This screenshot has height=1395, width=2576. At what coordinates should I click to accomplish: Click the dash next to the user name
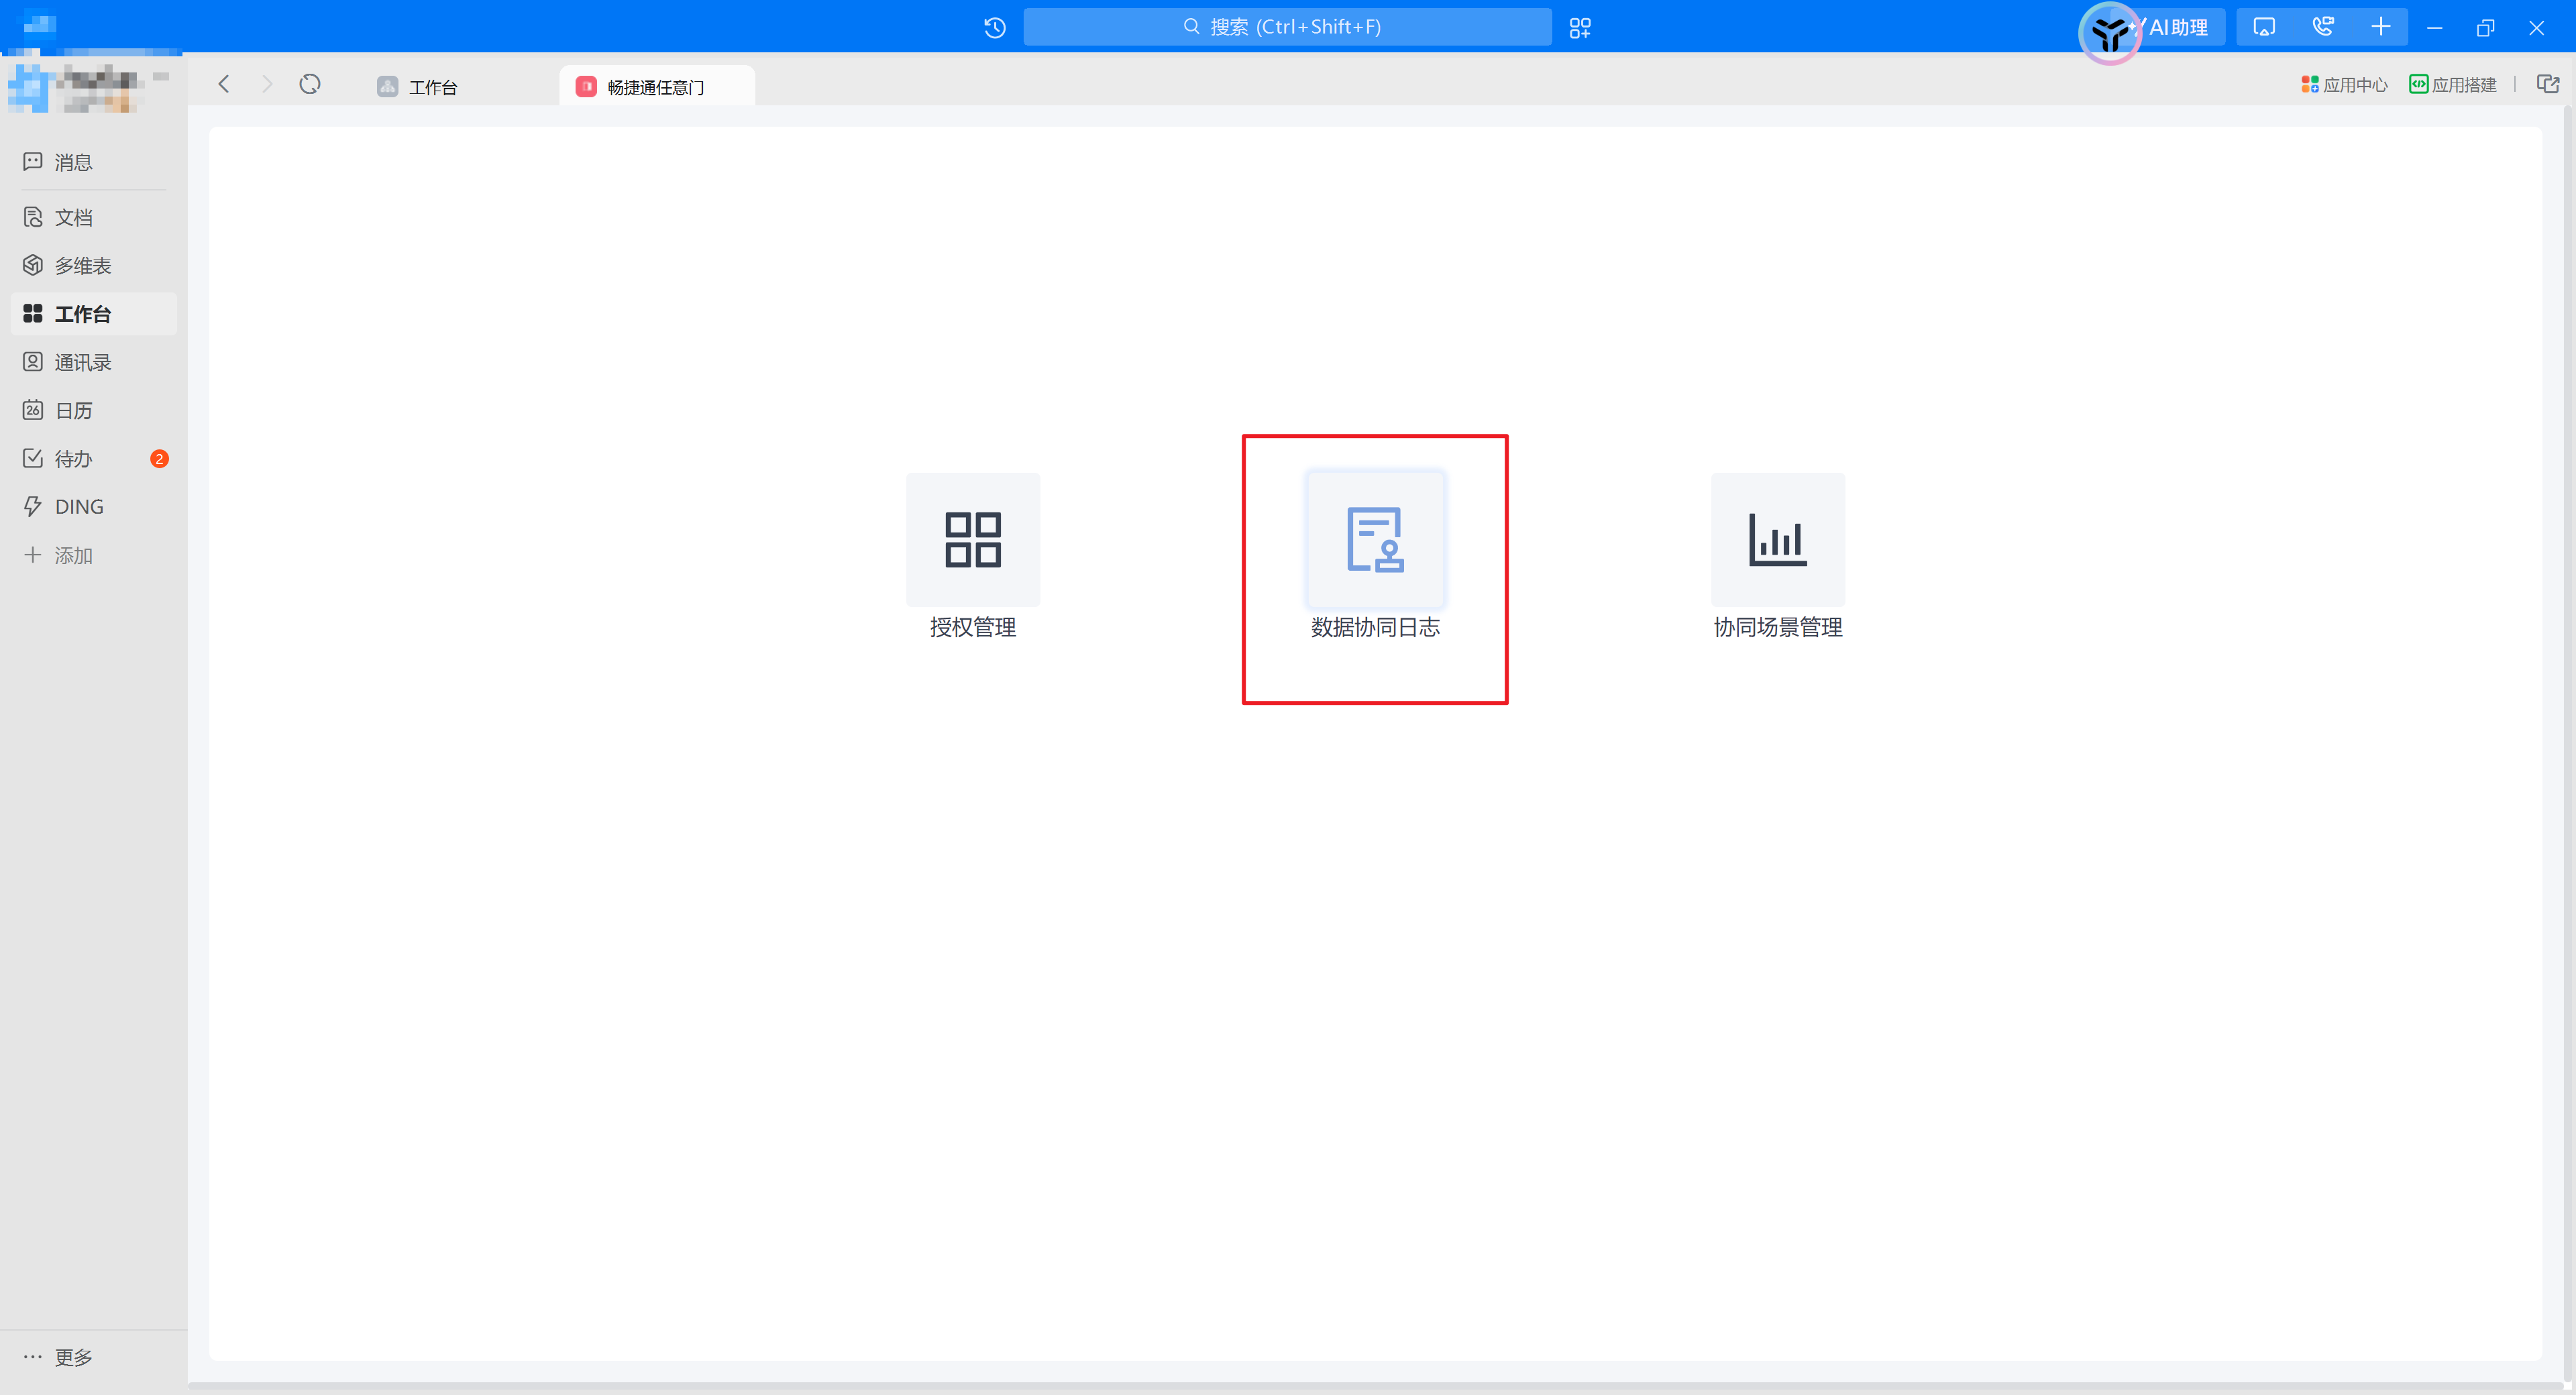coord(161,76)
